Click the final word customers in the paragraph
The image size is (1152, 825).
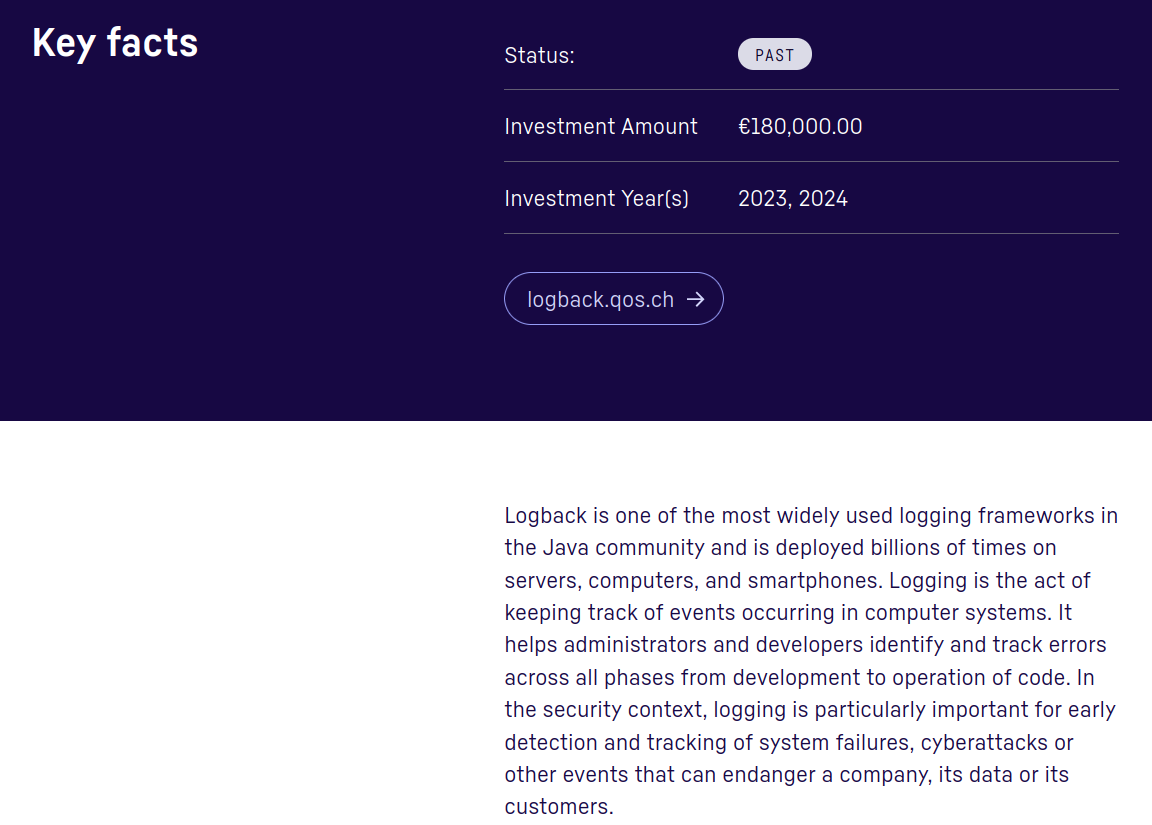point(556,807)
